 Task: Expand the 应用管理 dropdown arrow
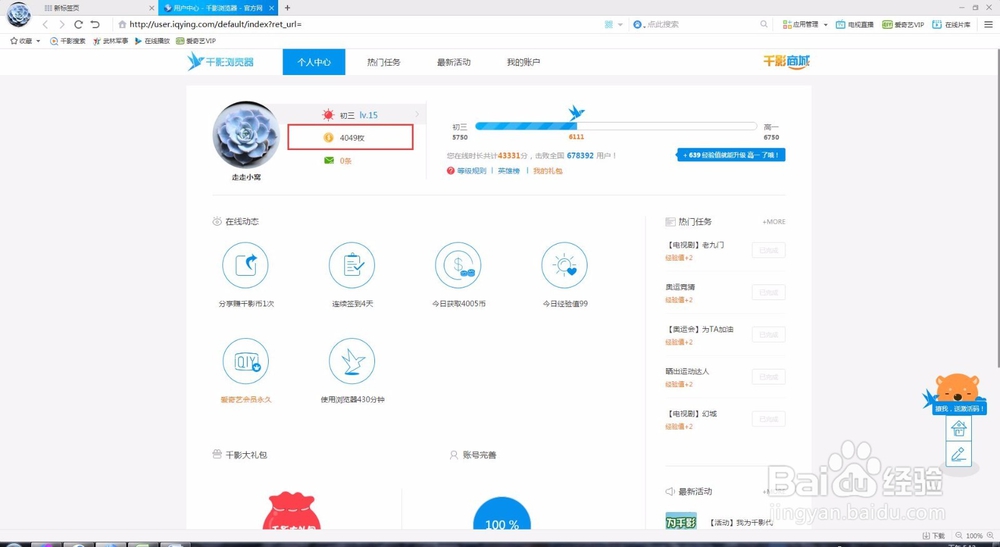[x=825, y=24]
